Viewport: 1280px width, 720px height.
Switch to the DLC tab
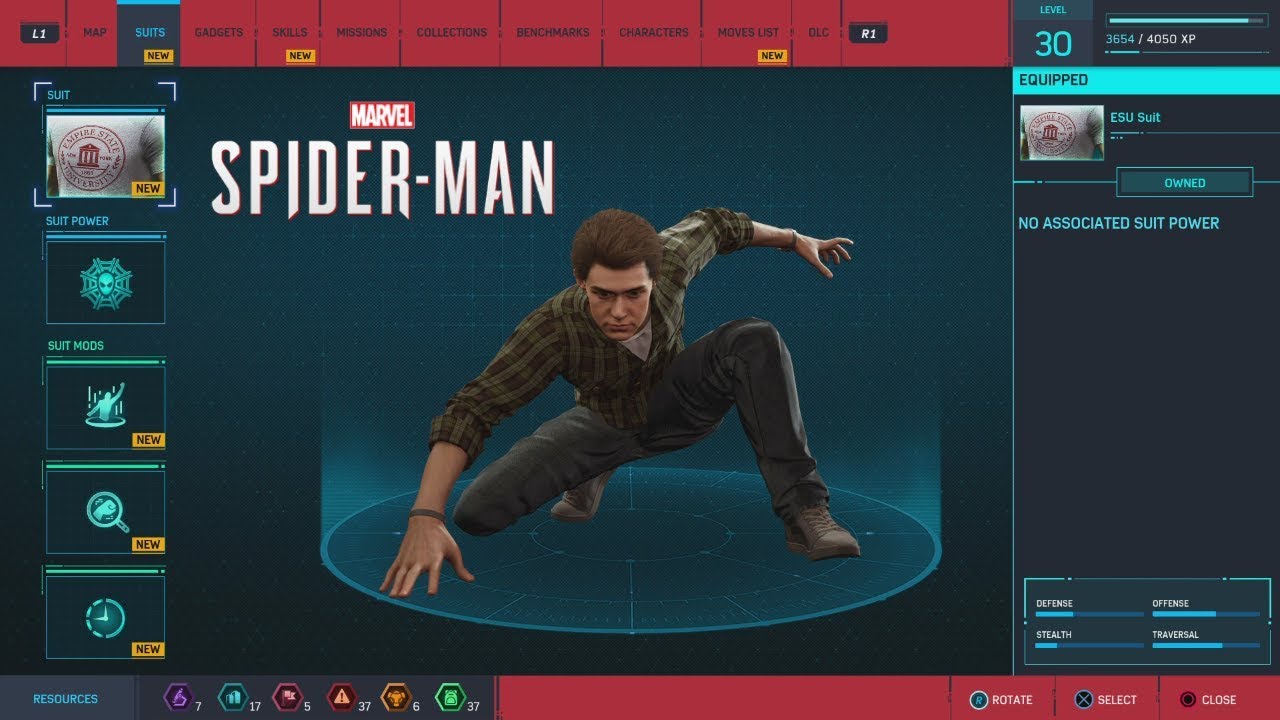coord(819,32)
